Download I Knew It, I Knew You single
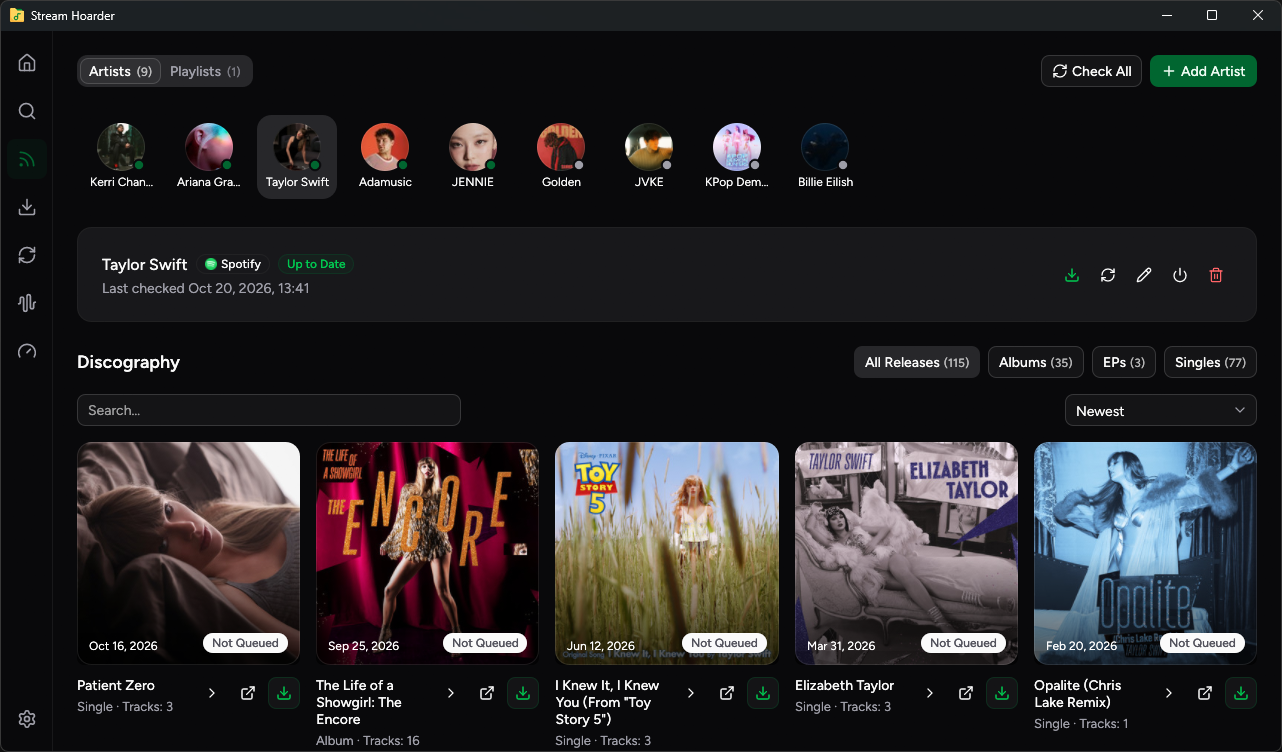The height and width of the screenshot is (752, 1282). 763,693
